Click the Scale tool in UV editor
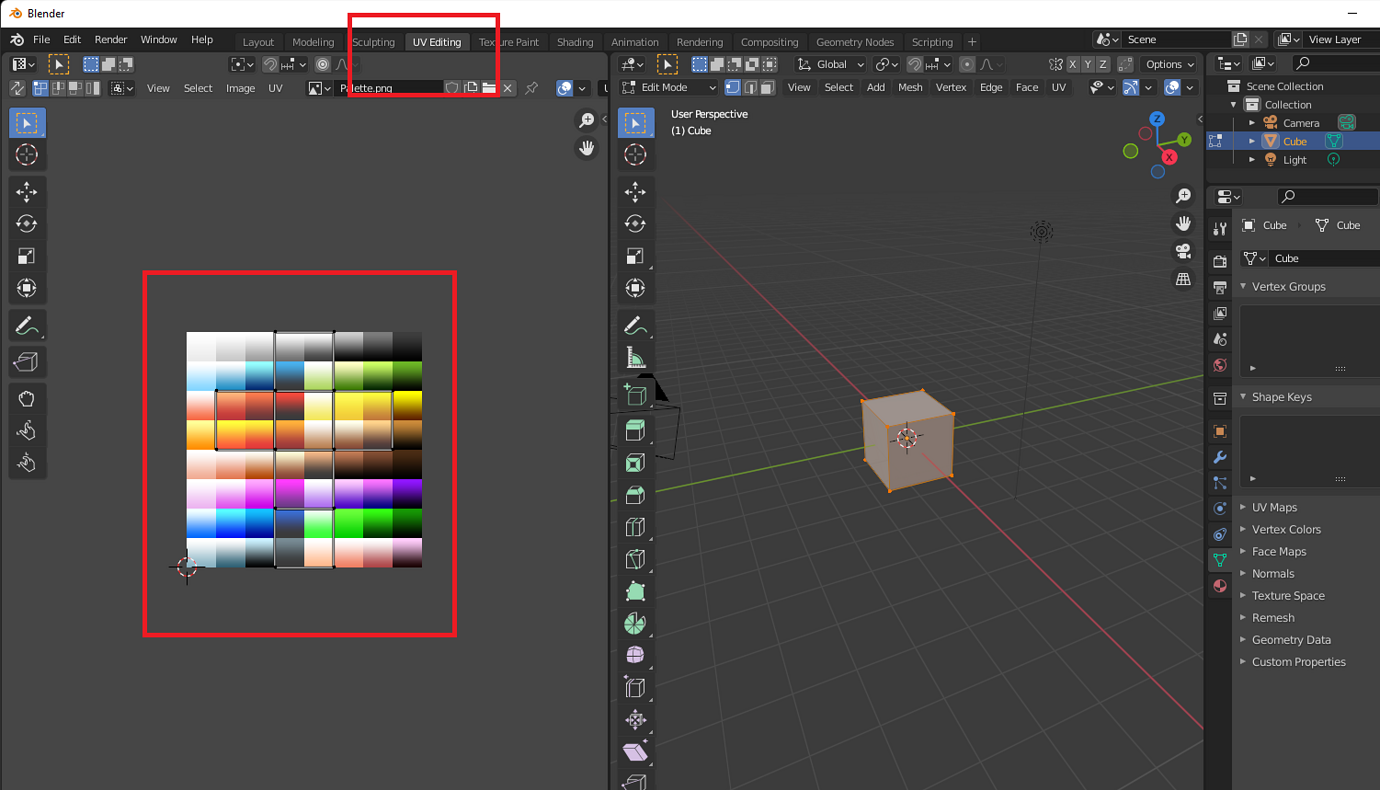The width and height of the screenshot is (1380, 790). (26, 256)
